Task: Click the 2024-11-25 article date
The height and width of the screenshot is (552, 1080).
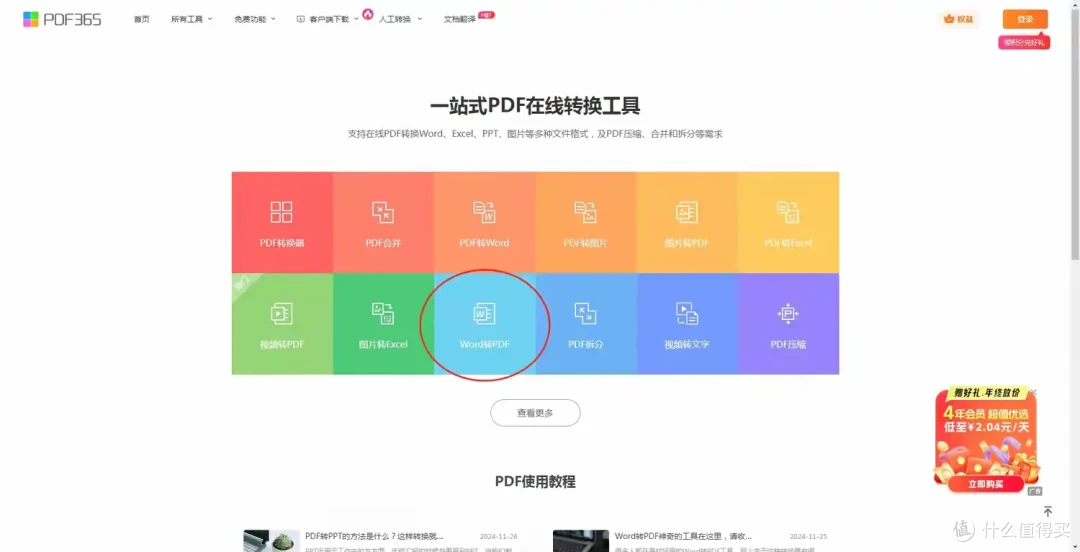Action: pyautogui.click(x=808, y=536)
